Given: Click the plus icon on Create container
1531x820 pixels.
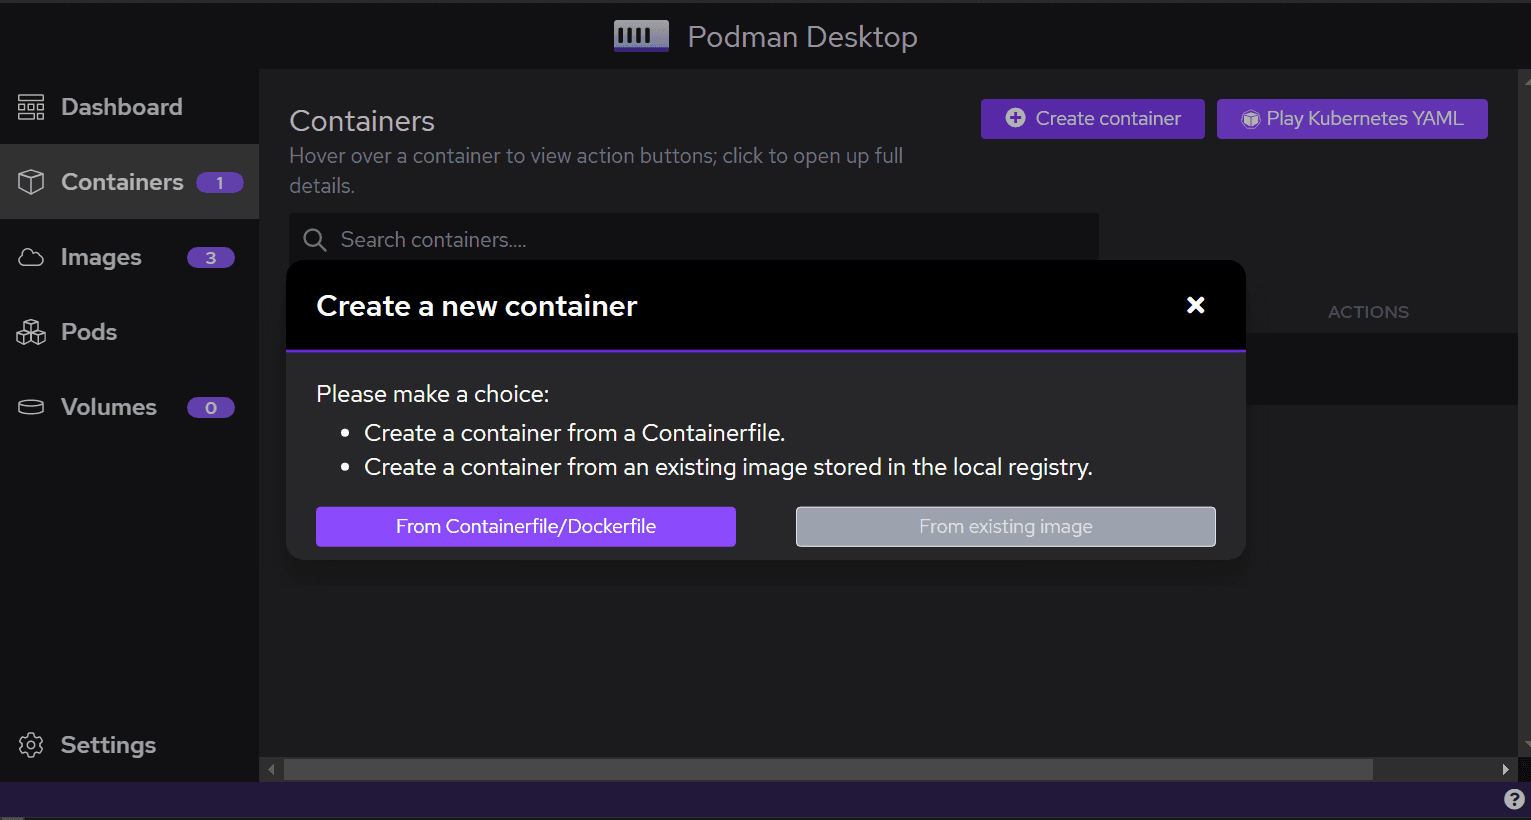Looking at the screenshot, I should tap(1015, 118).
